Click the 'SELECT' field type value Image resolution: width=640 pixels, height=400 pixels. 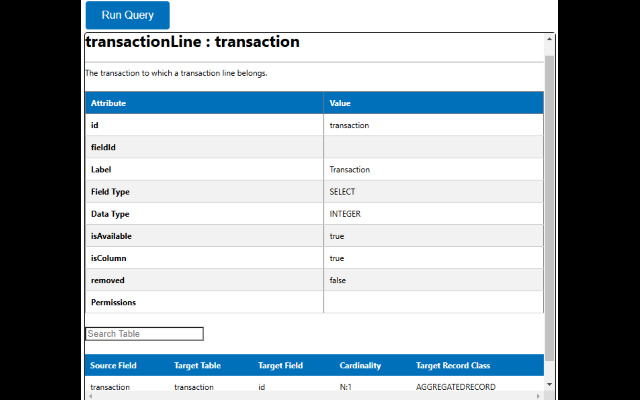pyautogui.click(x=342, y=192)
